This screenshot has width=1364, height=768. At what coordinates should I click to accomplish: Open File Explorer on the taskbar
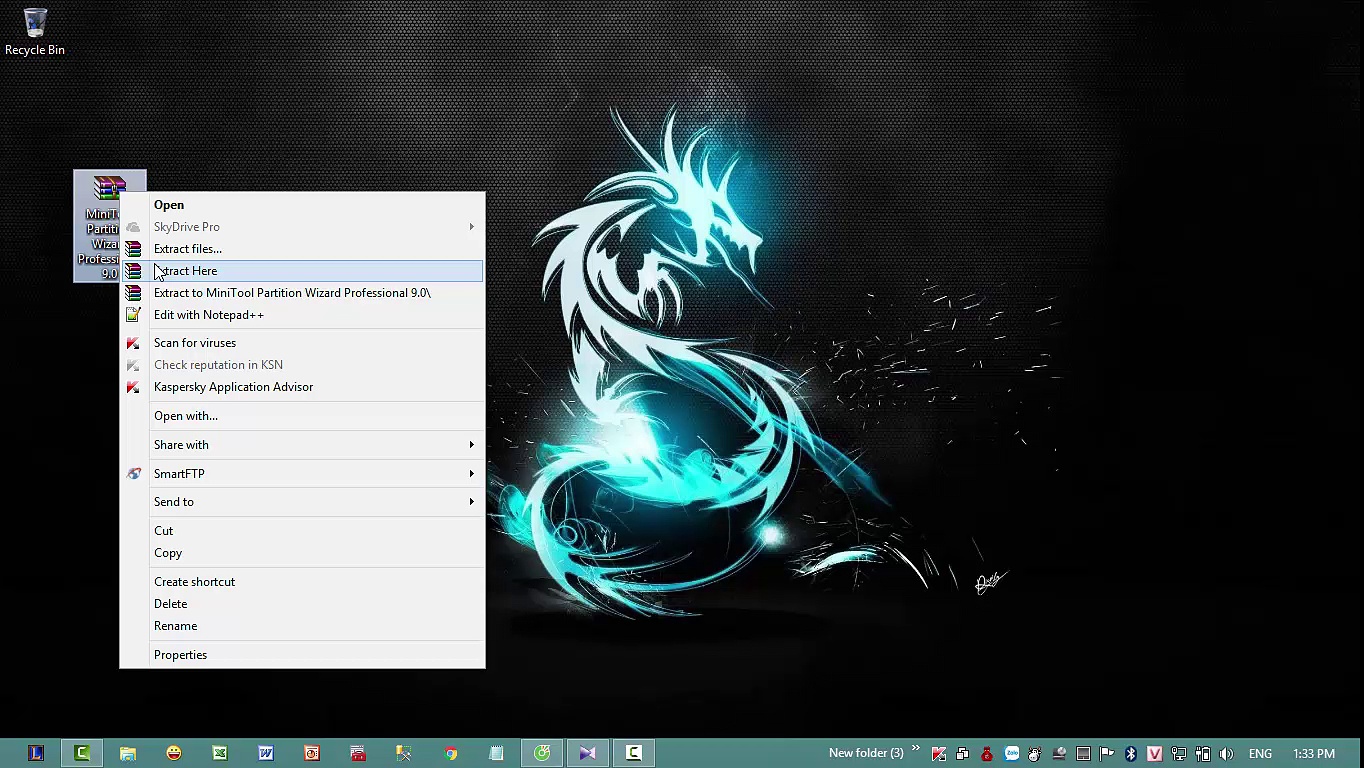click(x=128, y=753)
